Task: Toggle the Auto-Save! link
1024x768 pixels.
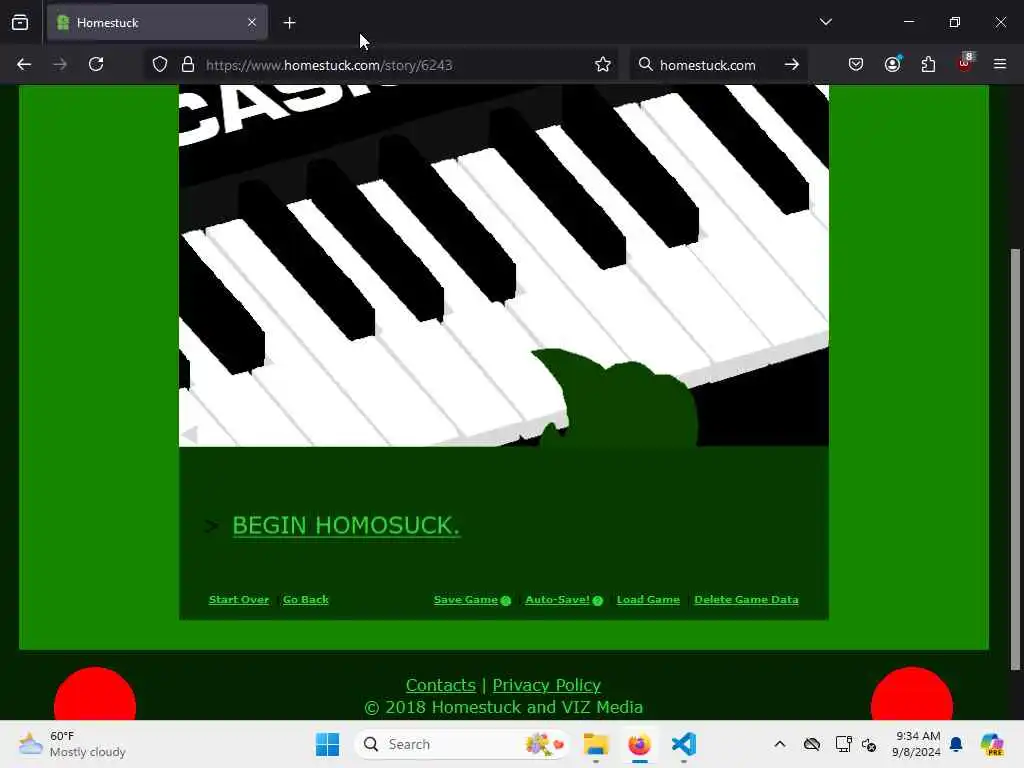Action: [557, 600]
